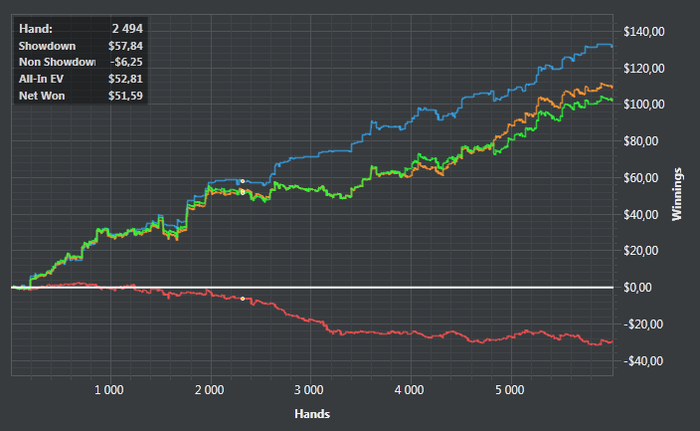Click the Hands x-axis title
Viewport: 700px width, 431px height.
312,414
